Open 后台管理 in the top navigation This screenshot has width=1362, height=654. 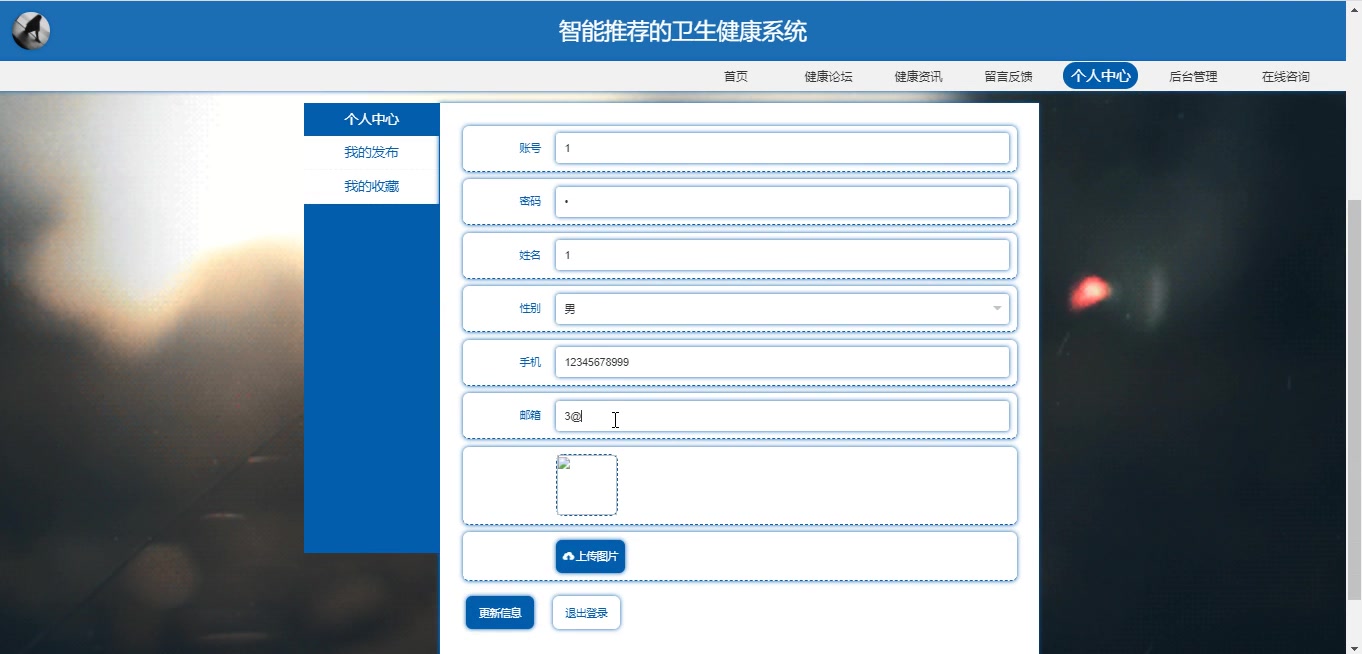click(1193, 76)
